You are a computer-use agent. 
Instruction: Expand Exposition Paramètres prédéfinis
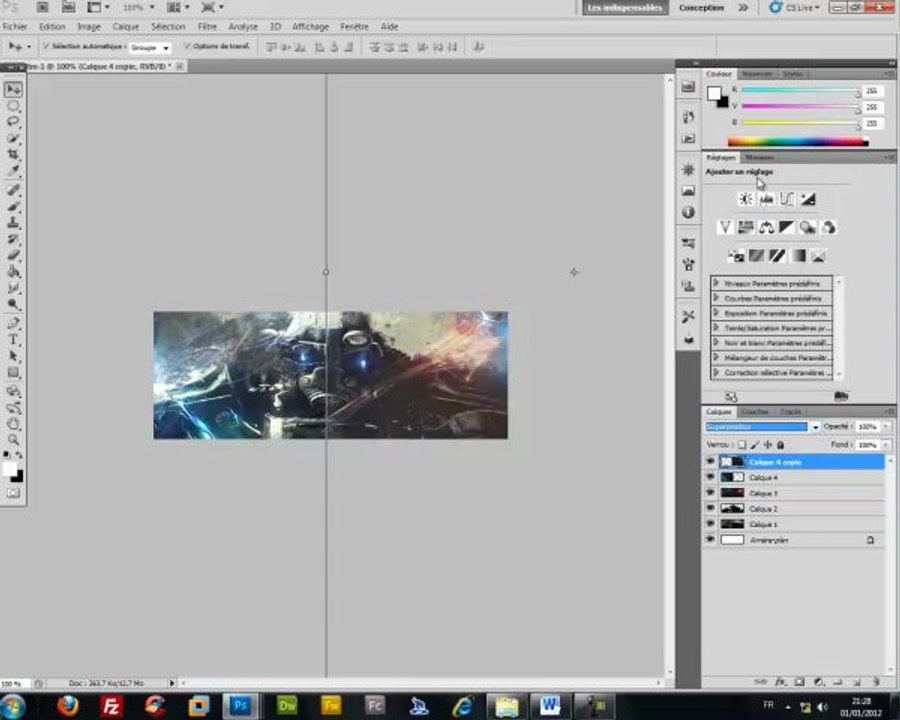716,313
